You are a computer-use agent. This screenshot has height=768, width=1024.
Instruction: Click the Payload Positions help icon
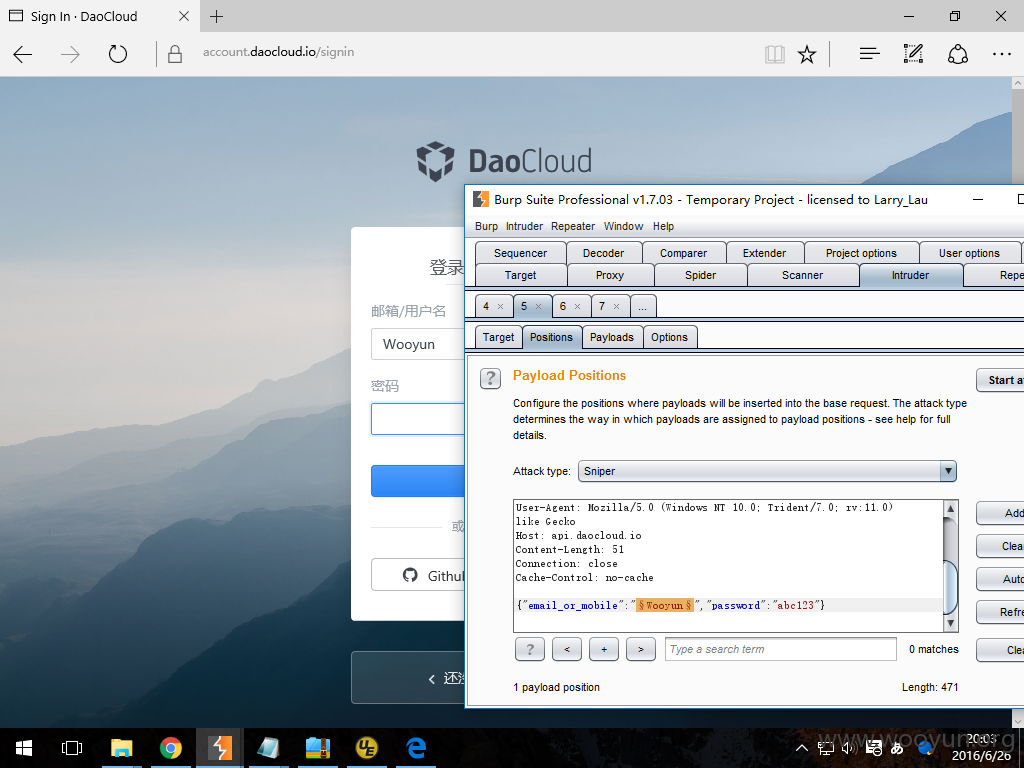[490, 378]
